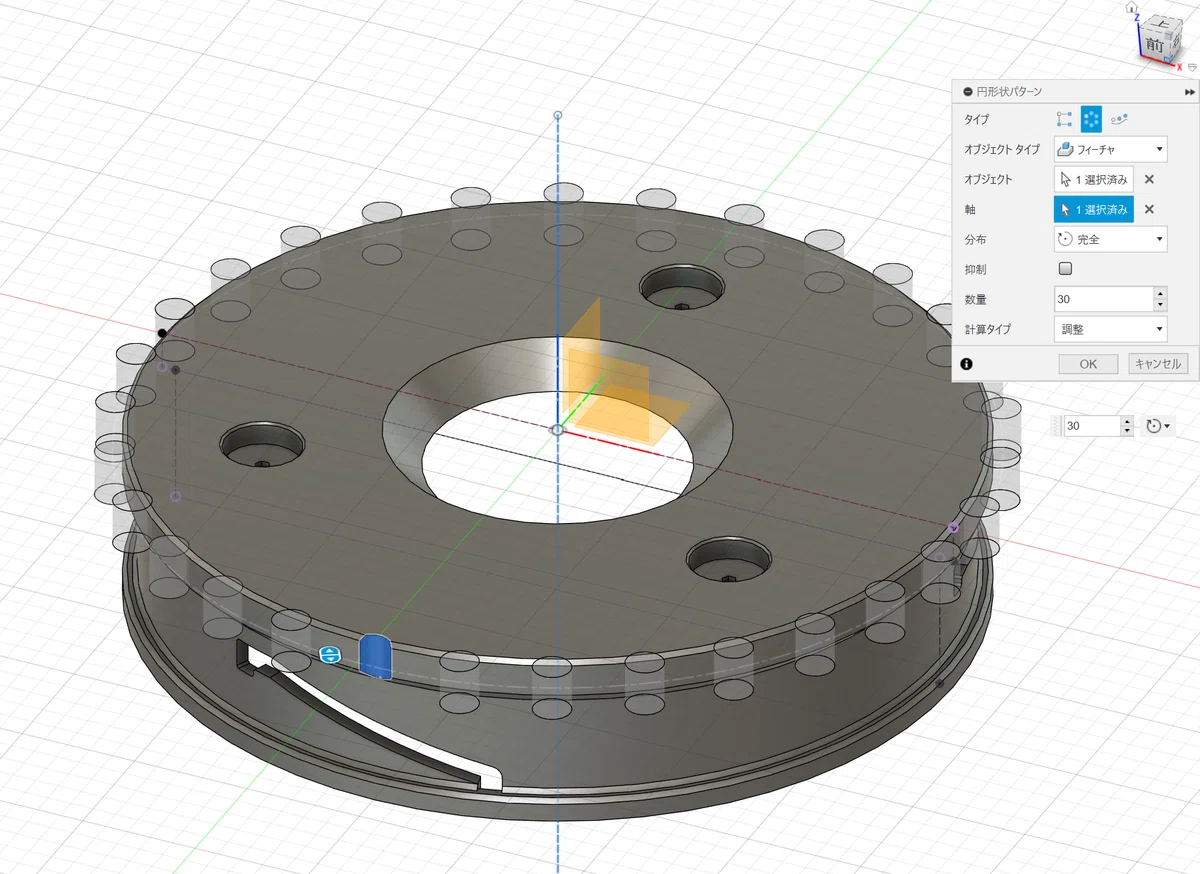
Task: Click the 上 face of the ViewCube
Action: [1162, 25]
